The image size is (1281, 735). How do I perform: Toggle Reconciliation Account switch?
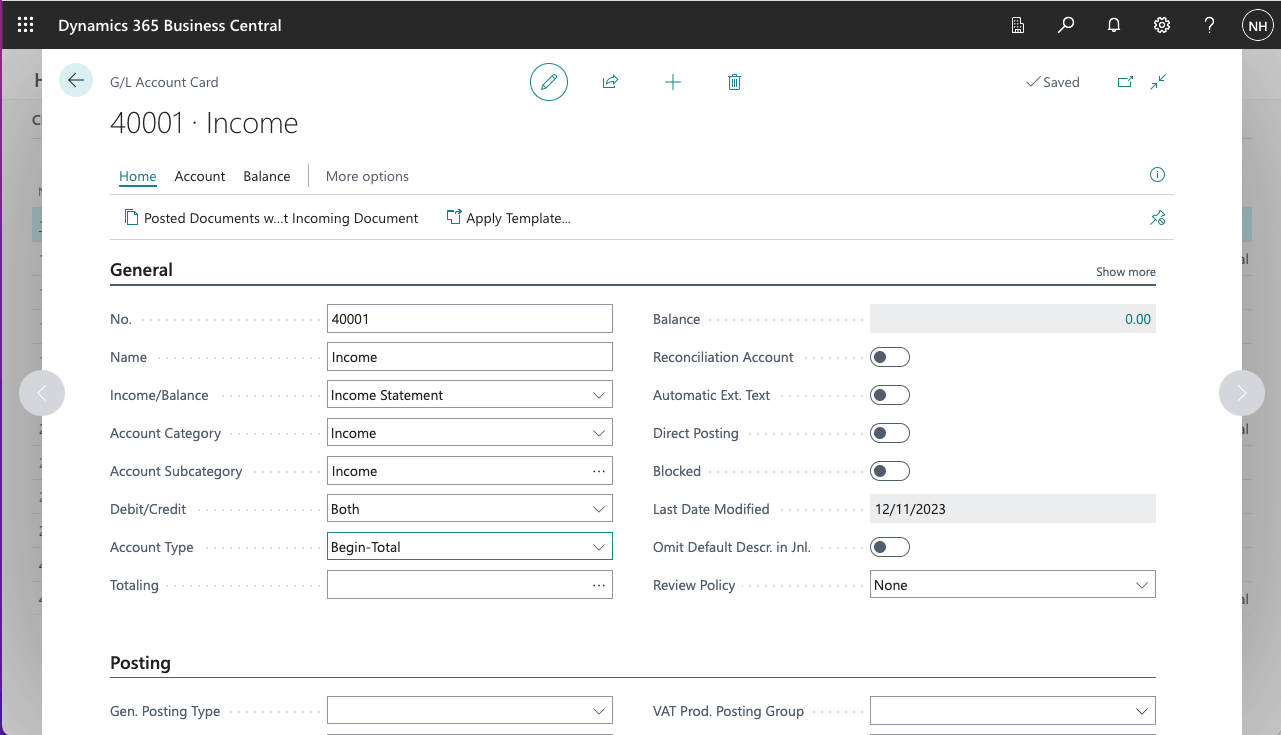[889, 357]
